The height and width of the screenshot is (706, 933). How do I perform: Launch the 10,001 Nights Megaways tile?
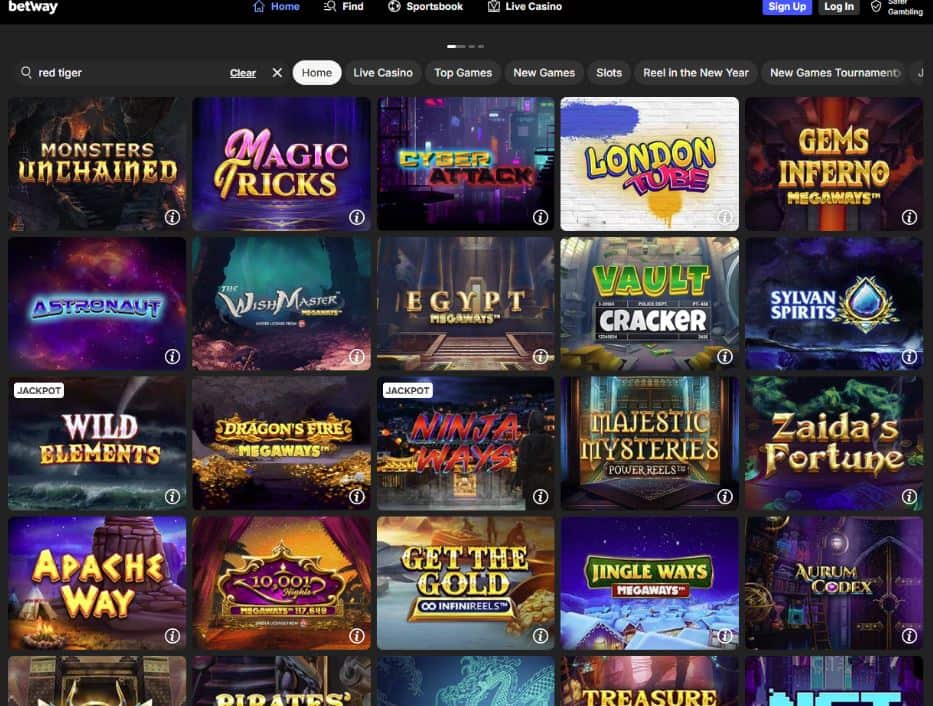point(281,583)
